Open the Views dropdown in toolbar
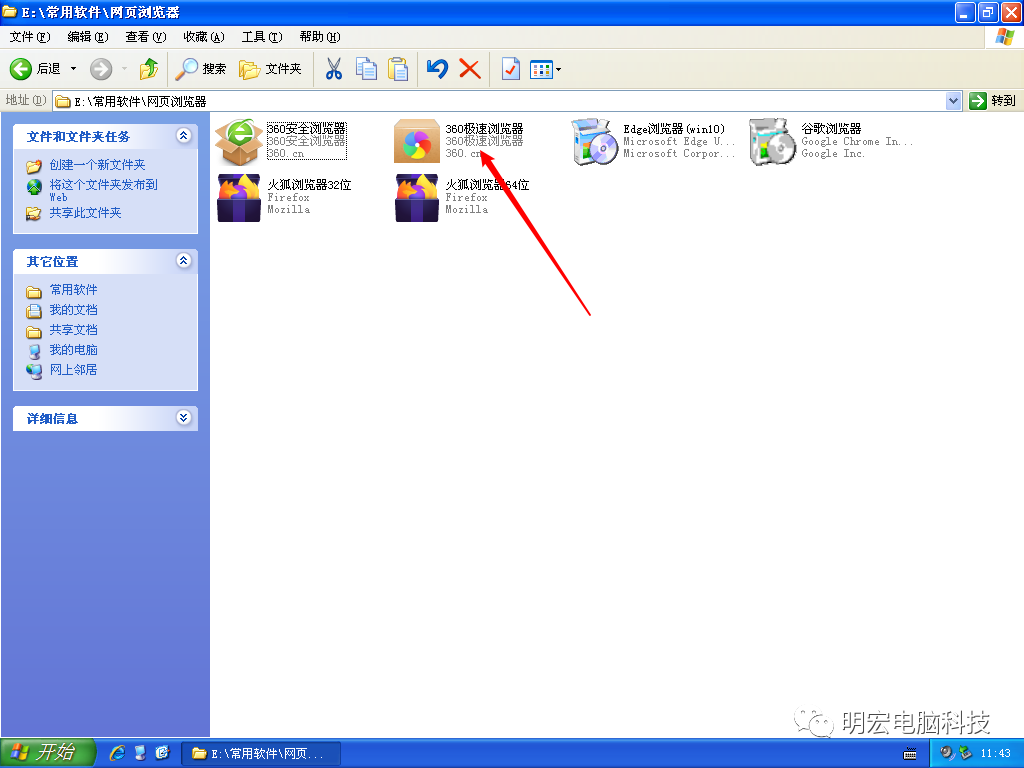Screen dimensions: 1024x768 [546, 69]
